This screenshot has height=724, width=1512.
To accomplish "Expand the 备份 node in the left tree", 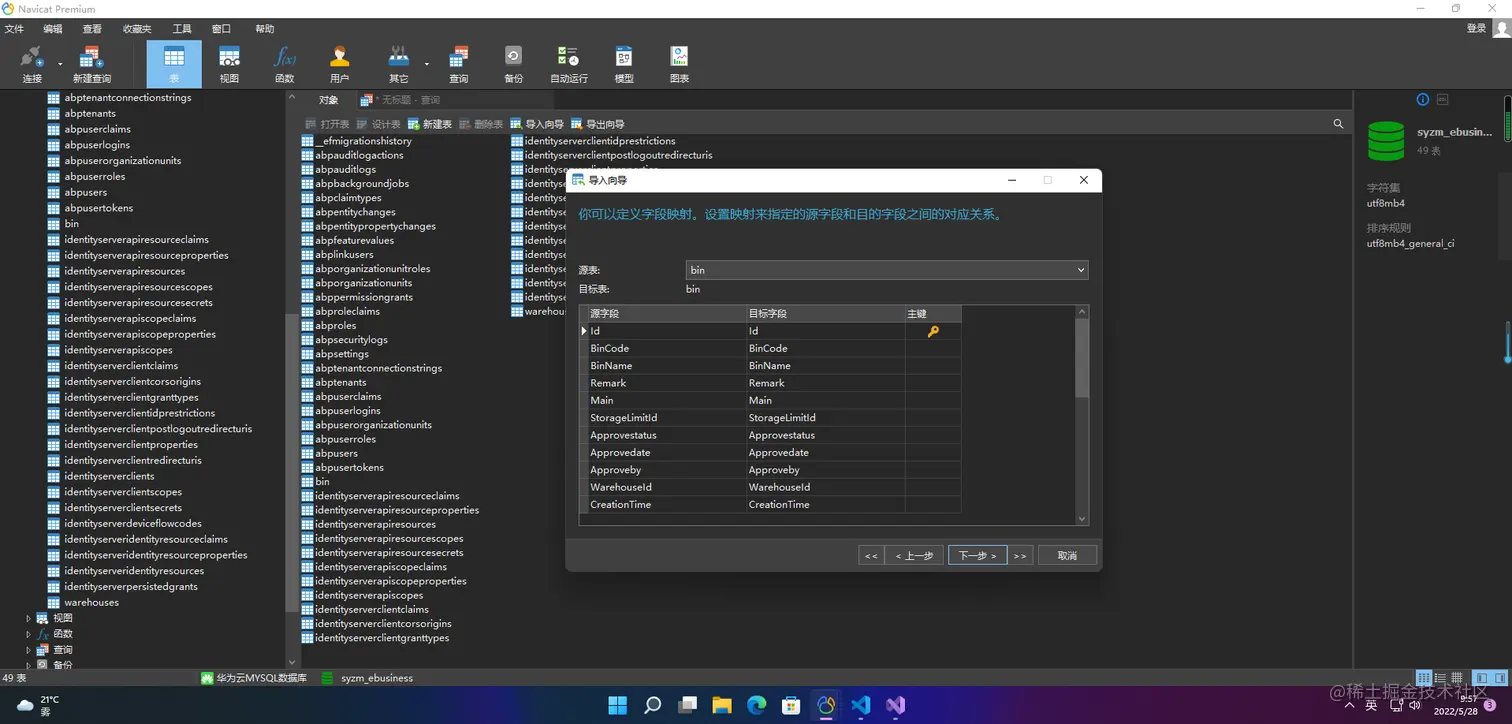I will click(x=28, y=665).
